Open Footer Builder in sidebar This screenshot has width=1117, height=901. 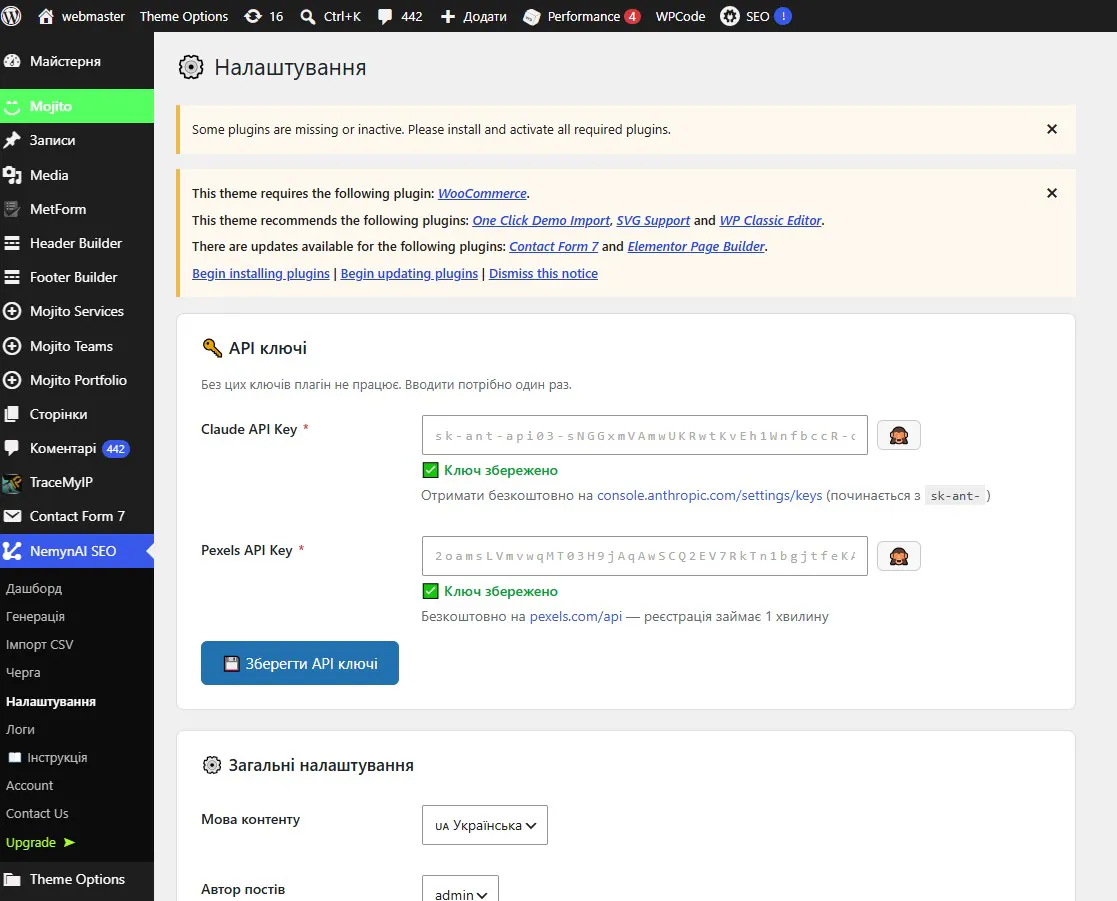pyautogui.click(x=77, y=277)
